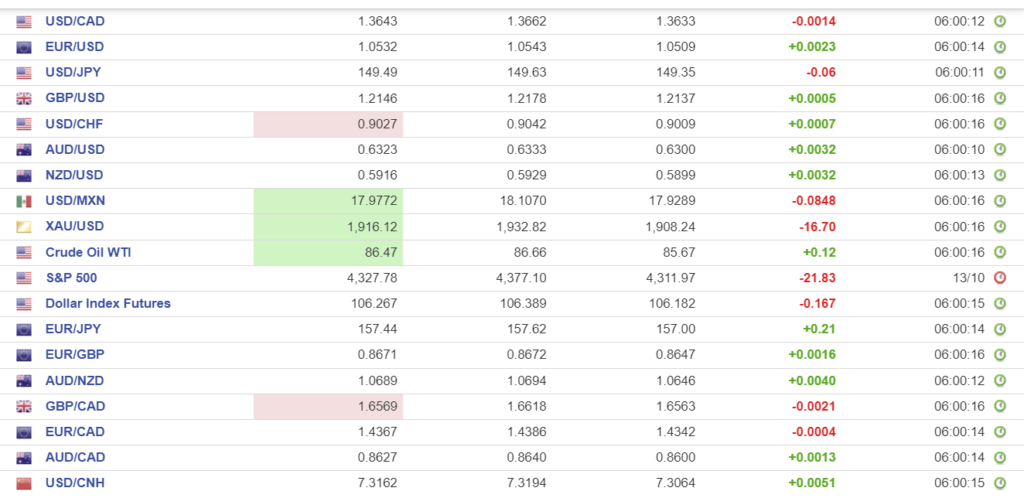Screen dimensions: 1024x498
Task: Open the Crude Oil WTI link
Action: [88, 252]
